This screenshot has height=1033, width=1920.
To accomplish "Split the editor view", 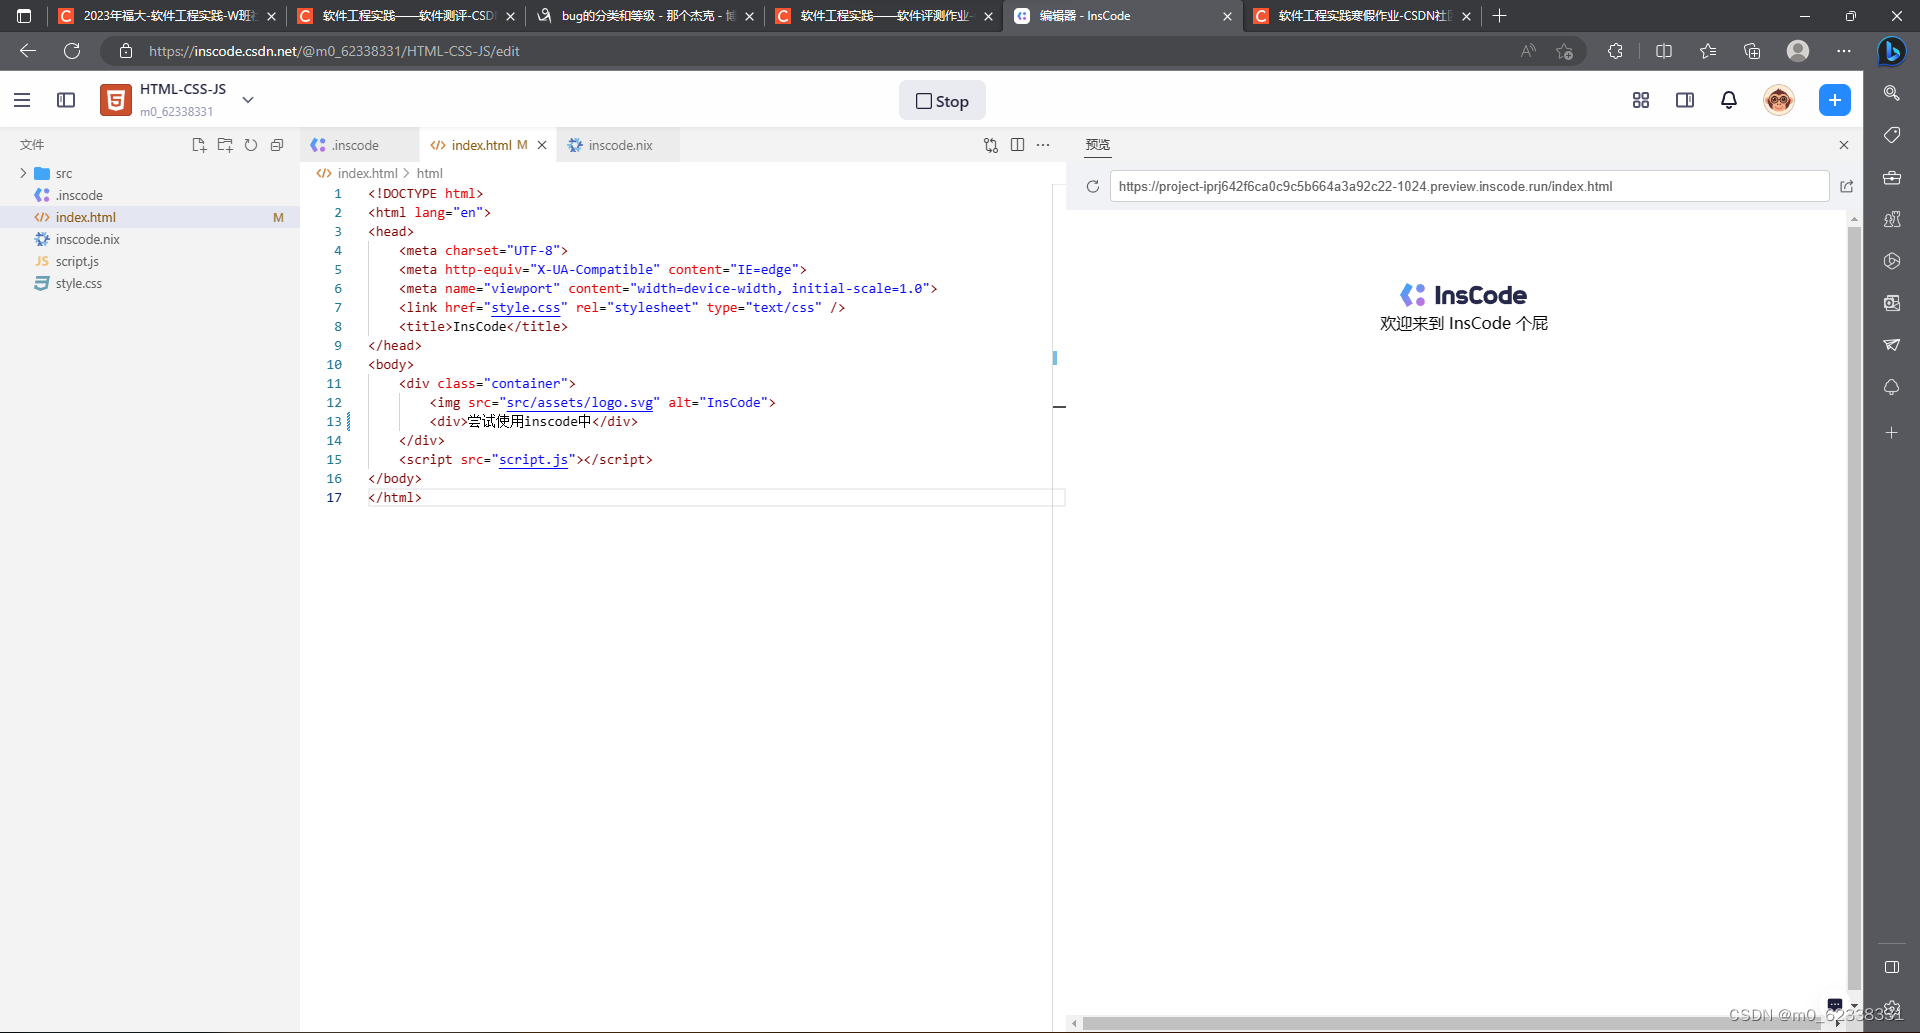I will tap(1017, 145).
